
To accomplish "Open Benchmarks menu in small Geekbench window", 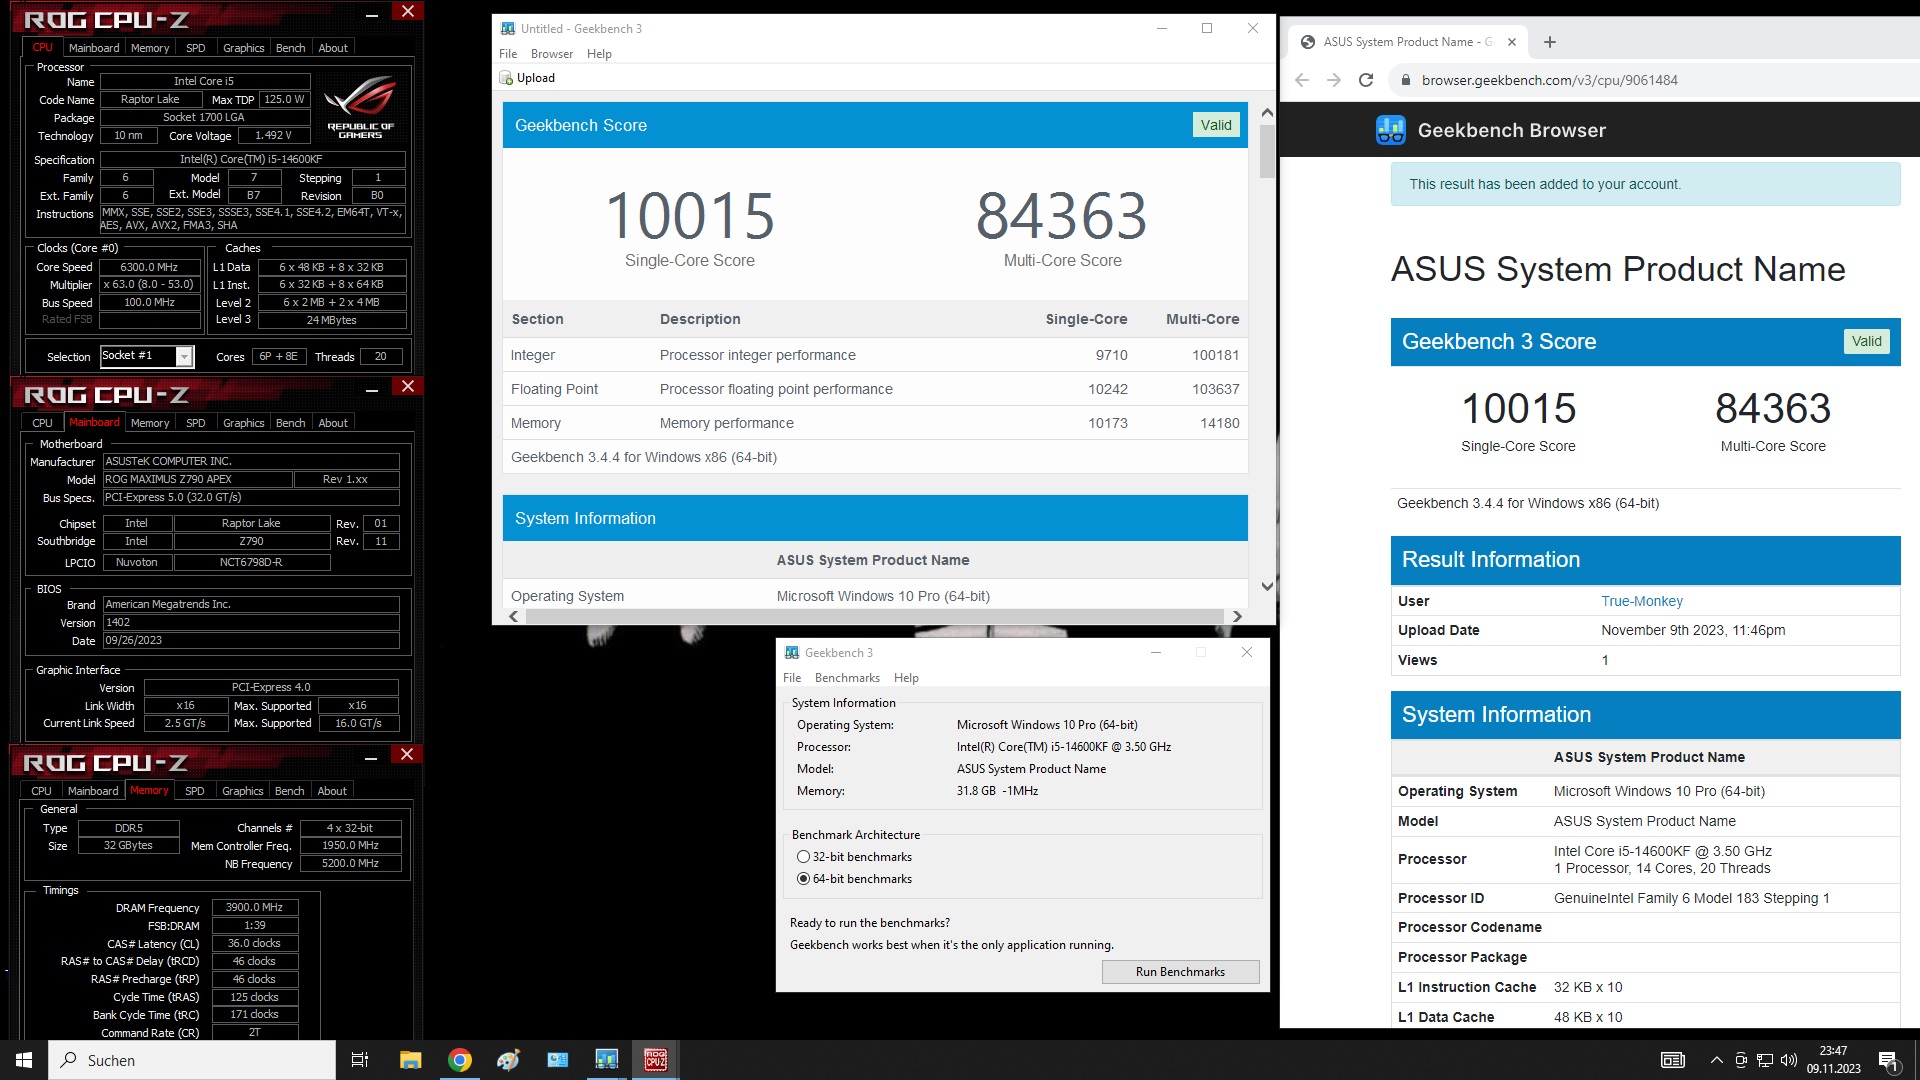I will coord(847,678).
